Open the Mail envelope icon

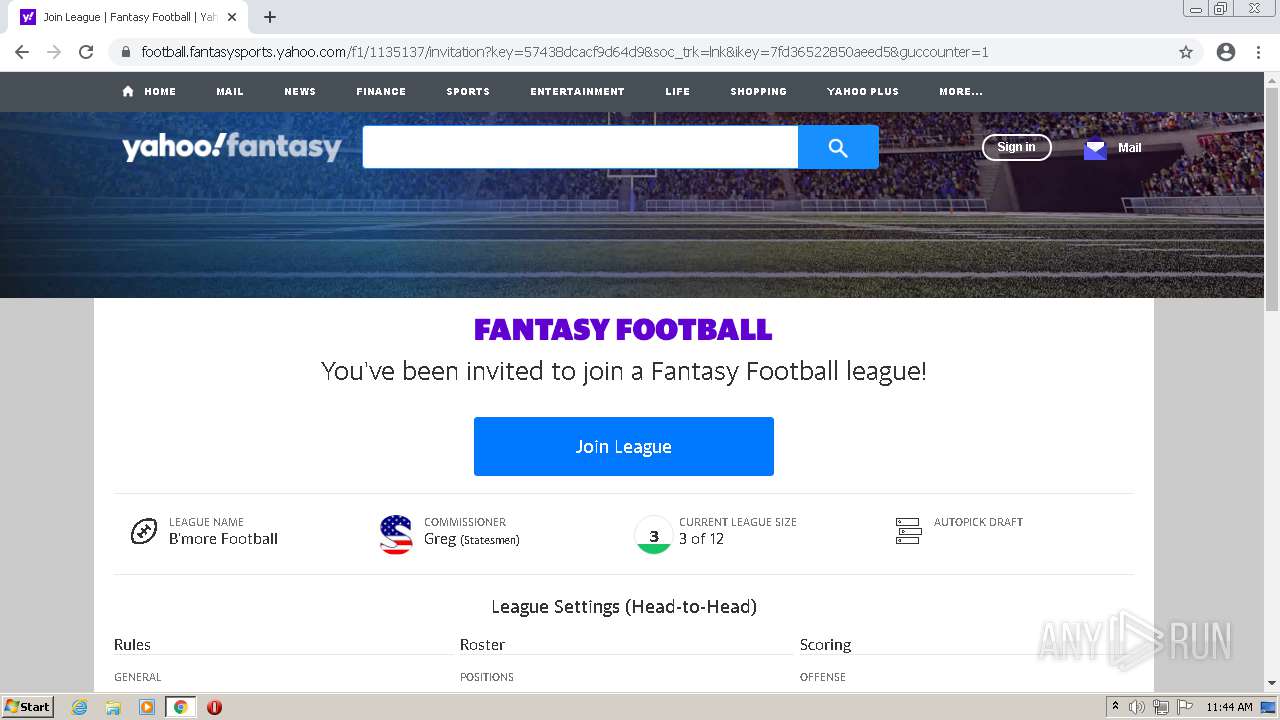(x=1095, y=148)
